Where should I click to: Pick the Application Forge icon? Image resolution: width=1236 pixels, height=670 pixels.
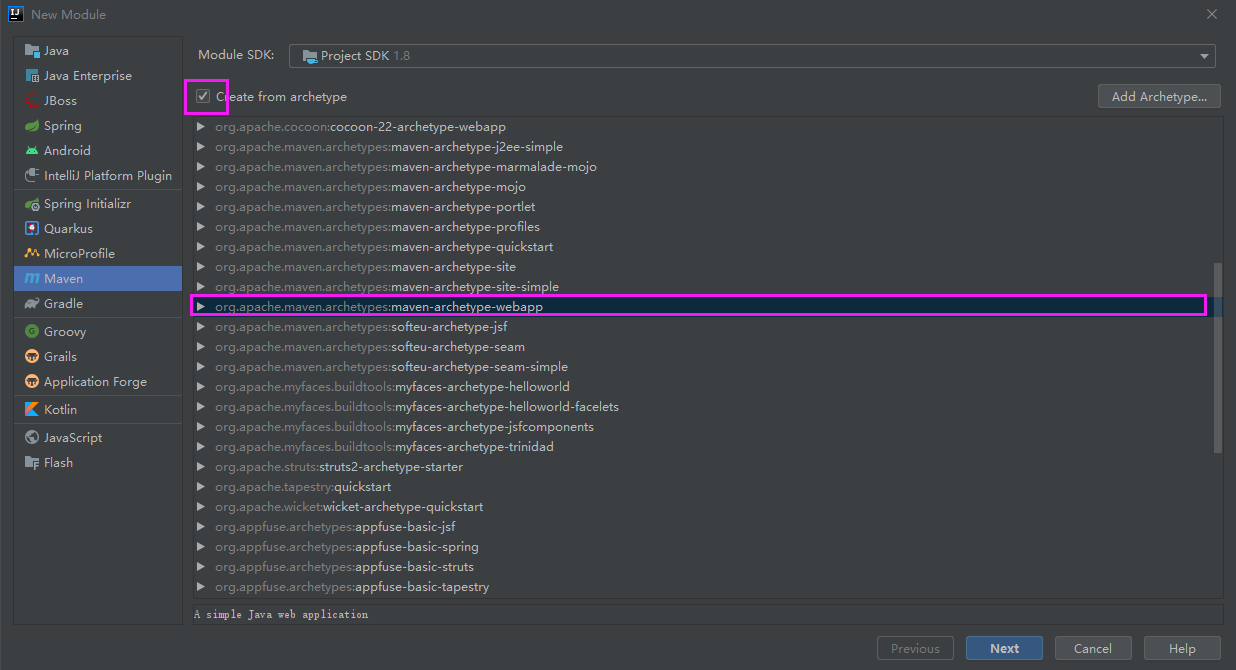[32, 382]
